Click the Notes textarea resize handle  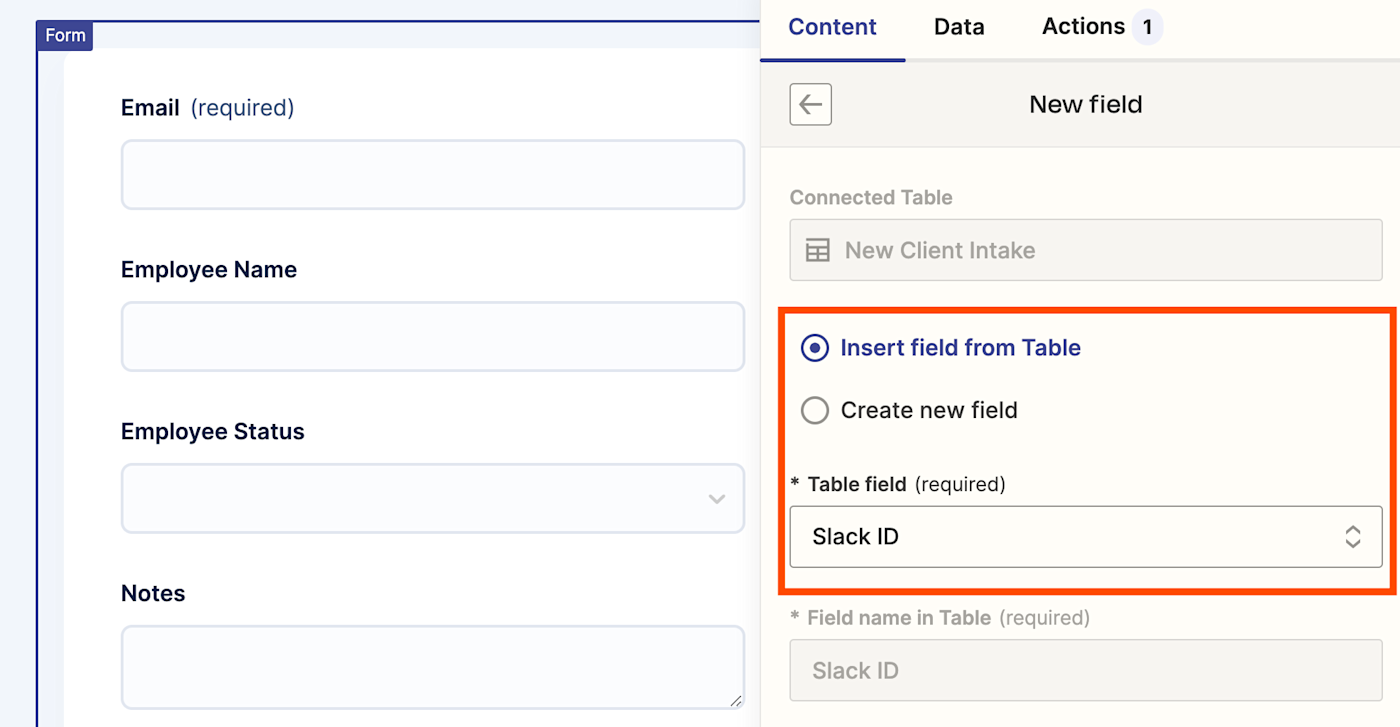pos(736,701)
